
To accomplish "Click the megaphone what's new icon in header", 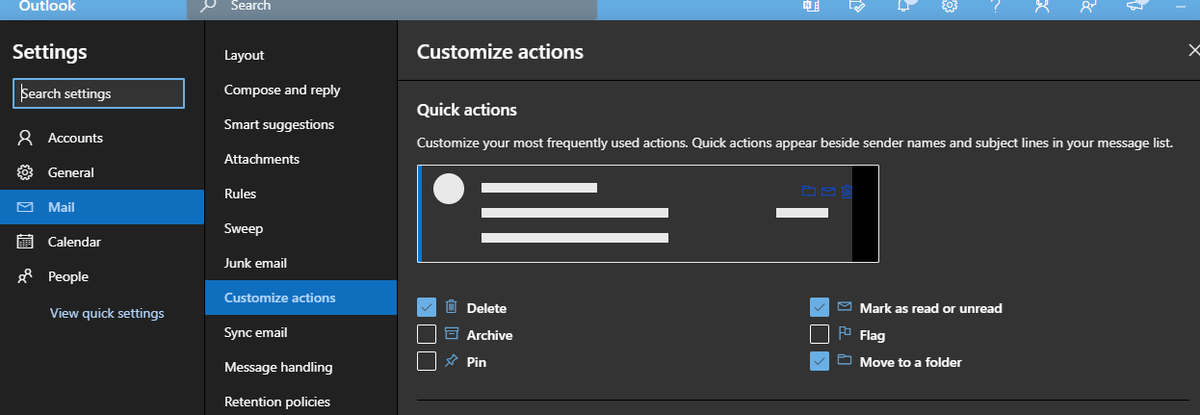I will point(1135,6).
